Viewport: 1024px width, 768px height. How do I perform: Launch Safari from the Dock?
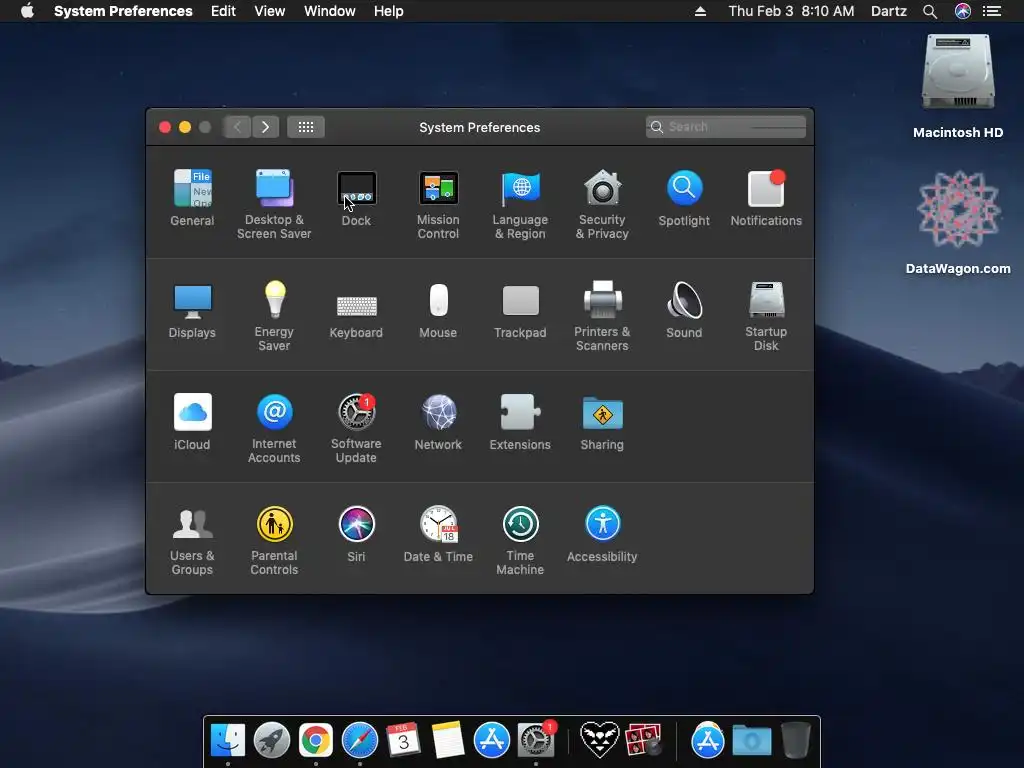(x=360, y=740)
